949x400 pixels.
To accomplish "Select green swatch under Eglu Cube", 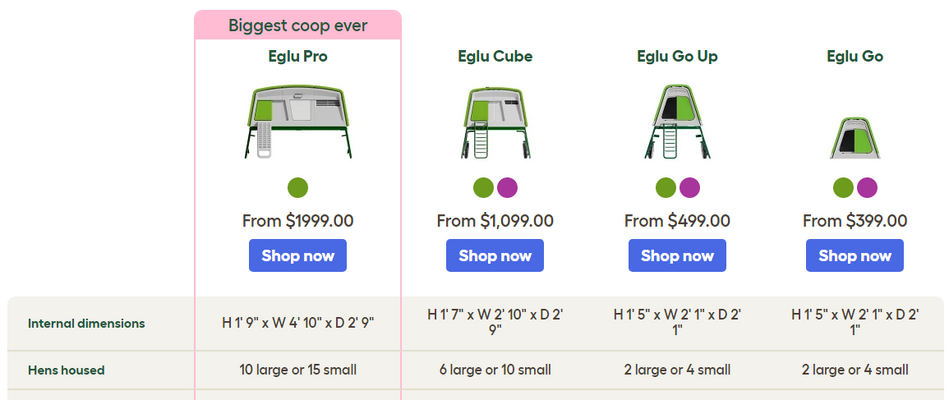I will click(484, 188).
